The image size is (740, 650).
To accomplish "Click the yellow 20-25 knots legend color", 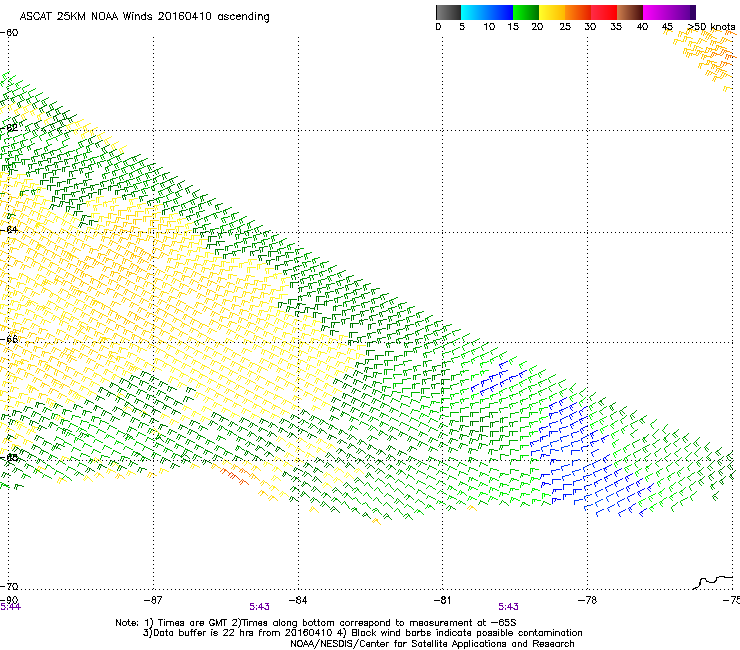I will (552, 12).
